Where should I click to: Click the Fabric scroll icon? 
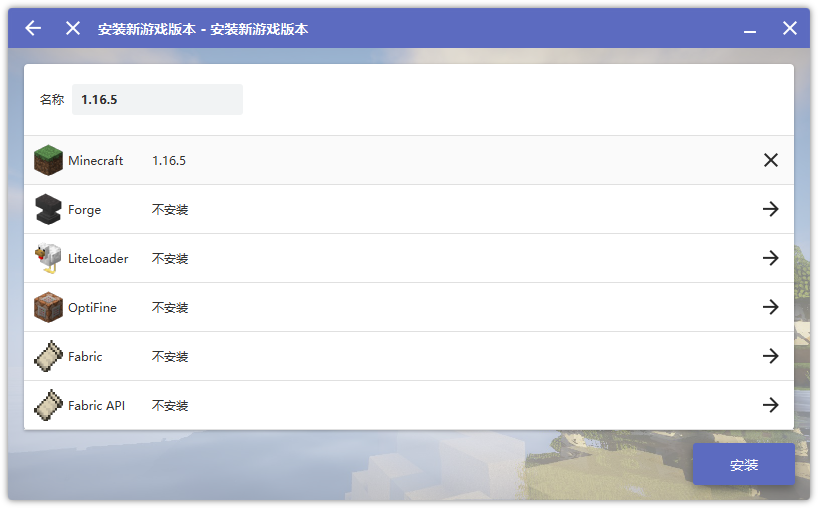(48, 356)
